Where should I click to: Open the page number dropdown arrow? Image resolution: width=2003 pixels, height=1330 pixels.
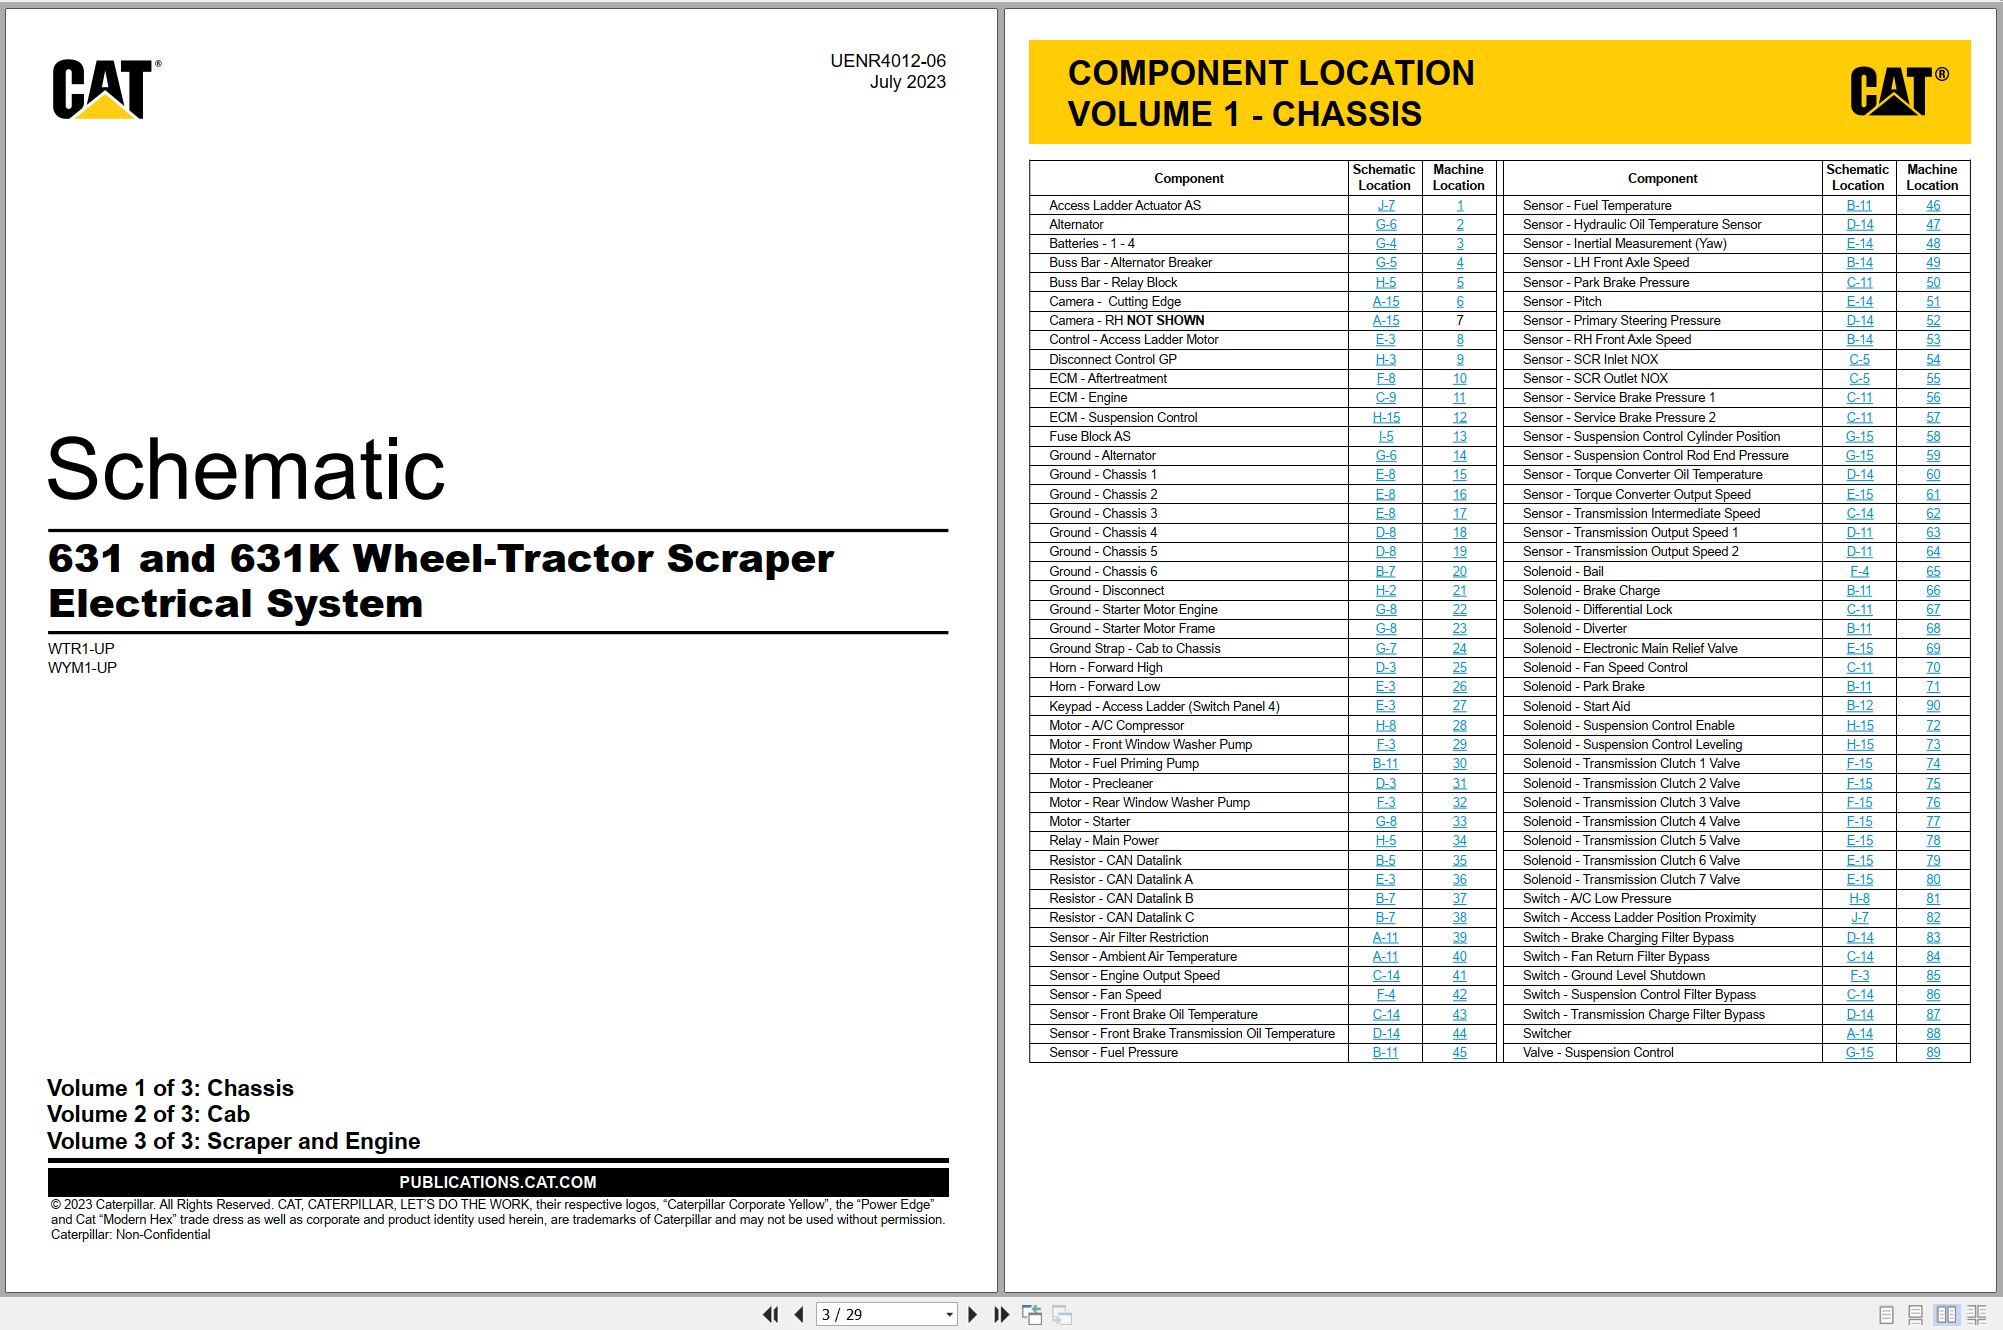[x=949, y=1315]
